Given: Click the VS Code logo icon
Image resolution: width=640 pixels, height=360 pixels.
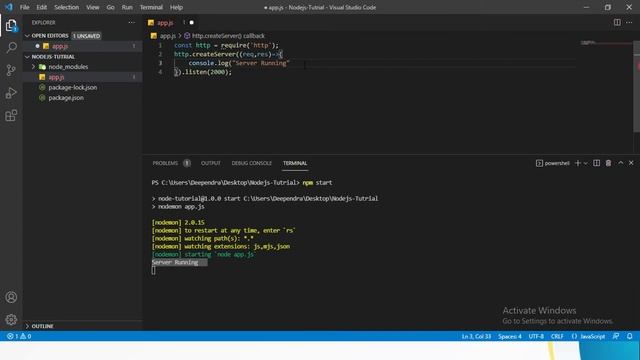Looking at the screenshot, I should (x=9, y=7).
